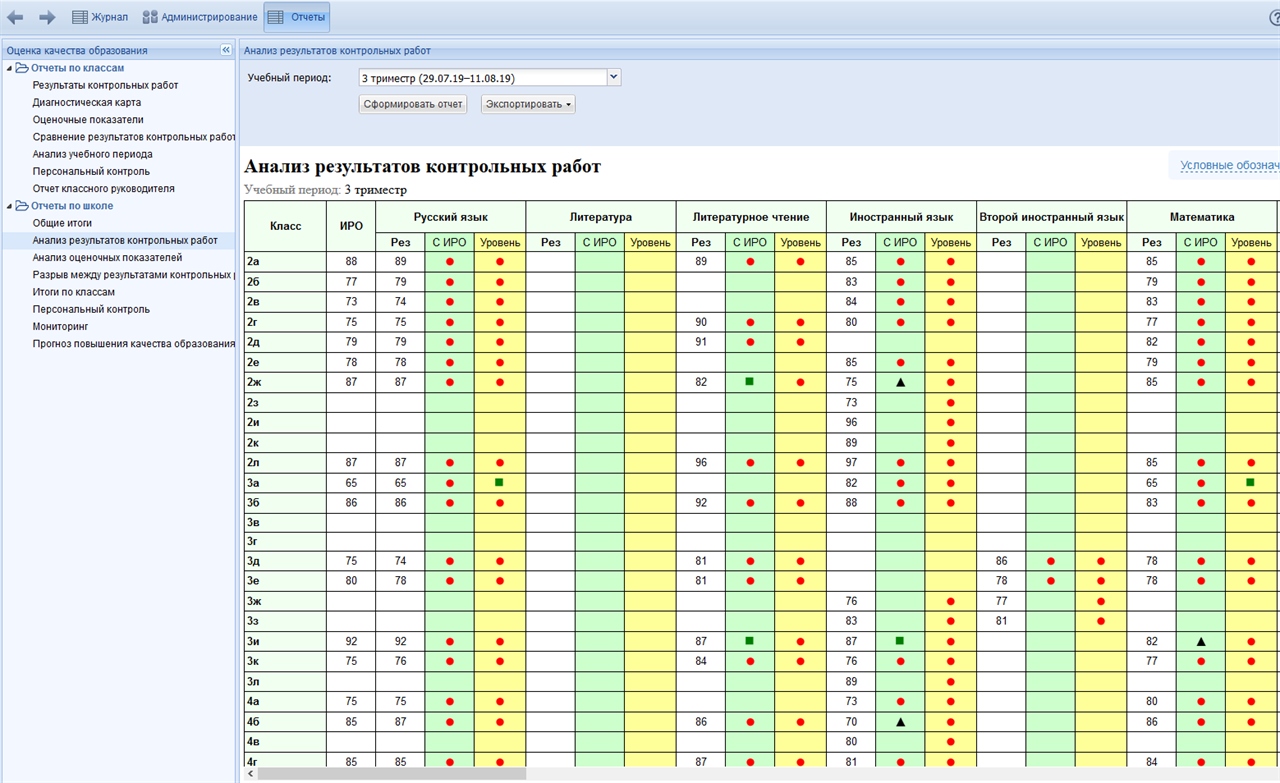Image resolution: width=1280 pixels, height=783 pixels.
Task: Click green square in 3а Математика Уровень
Action: coord(1250,482)
